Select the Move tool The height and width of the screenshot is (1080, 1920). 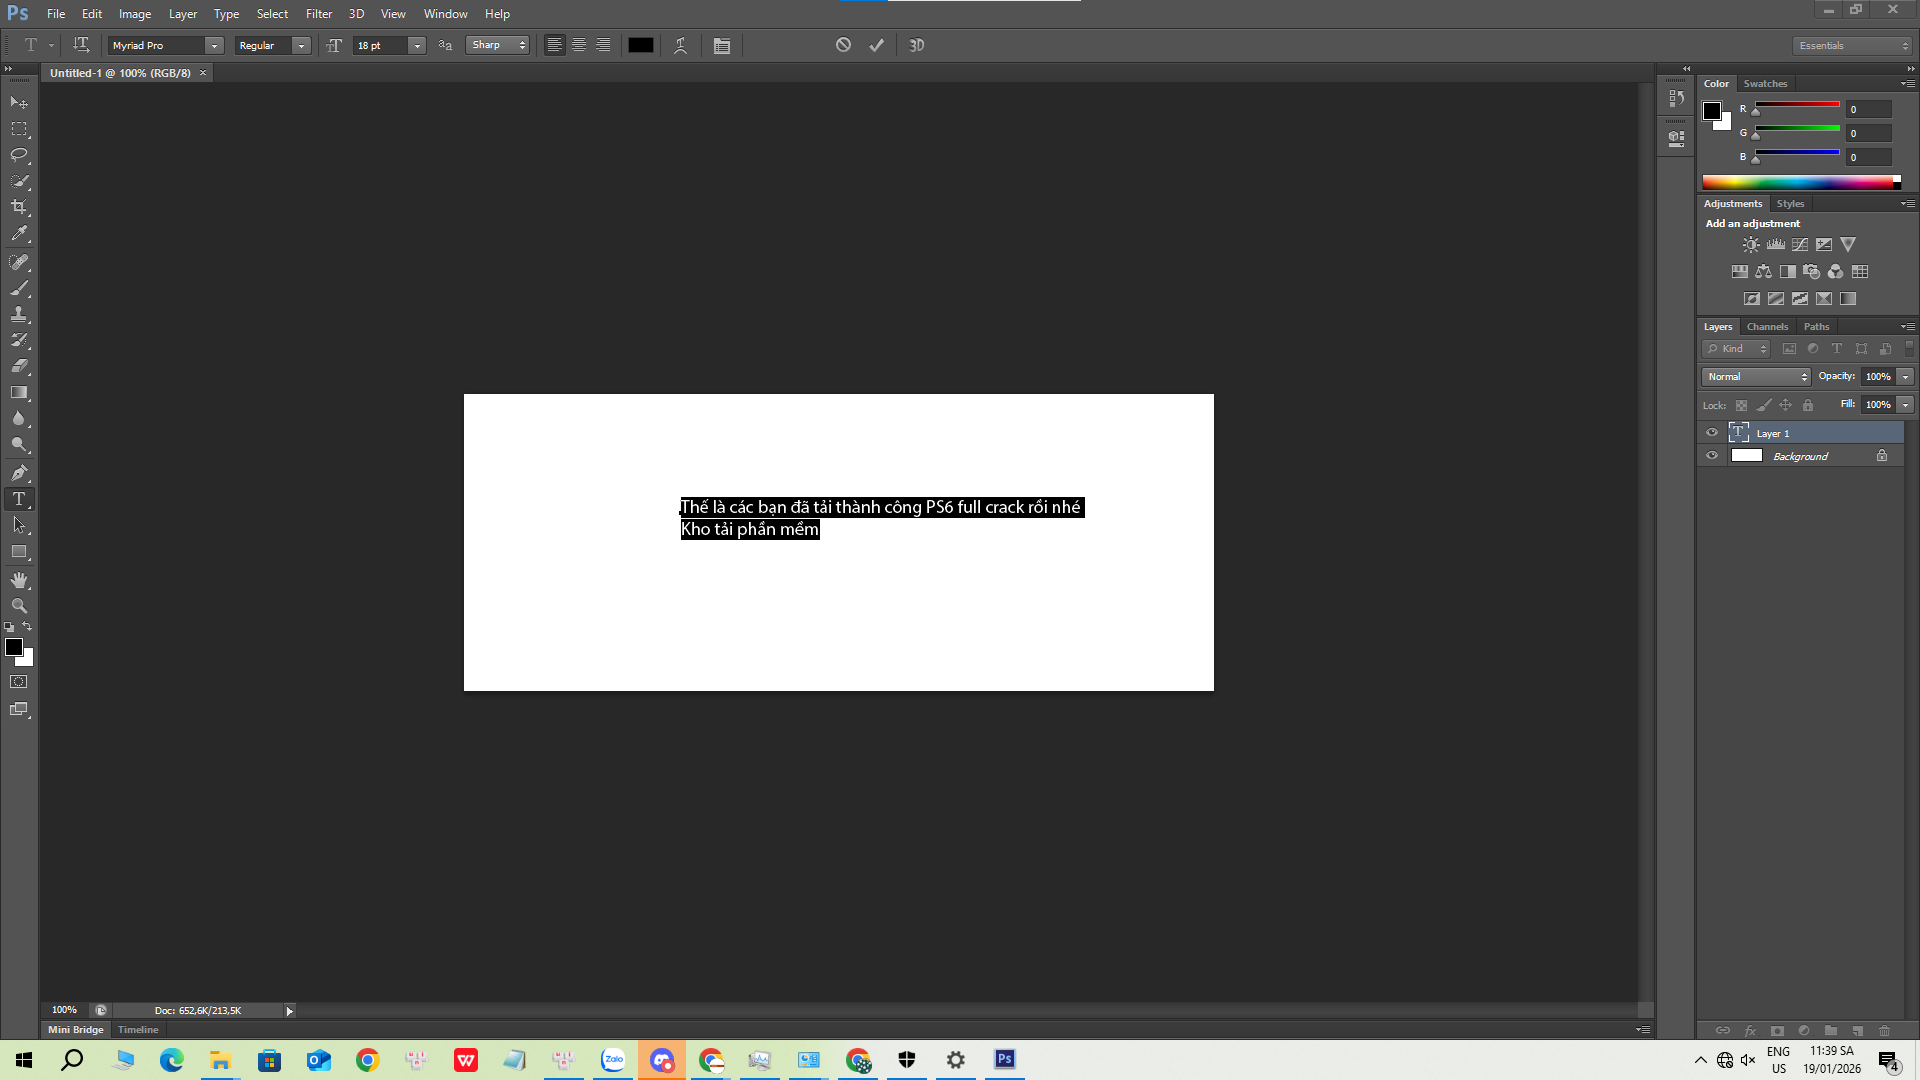[19, 103]
